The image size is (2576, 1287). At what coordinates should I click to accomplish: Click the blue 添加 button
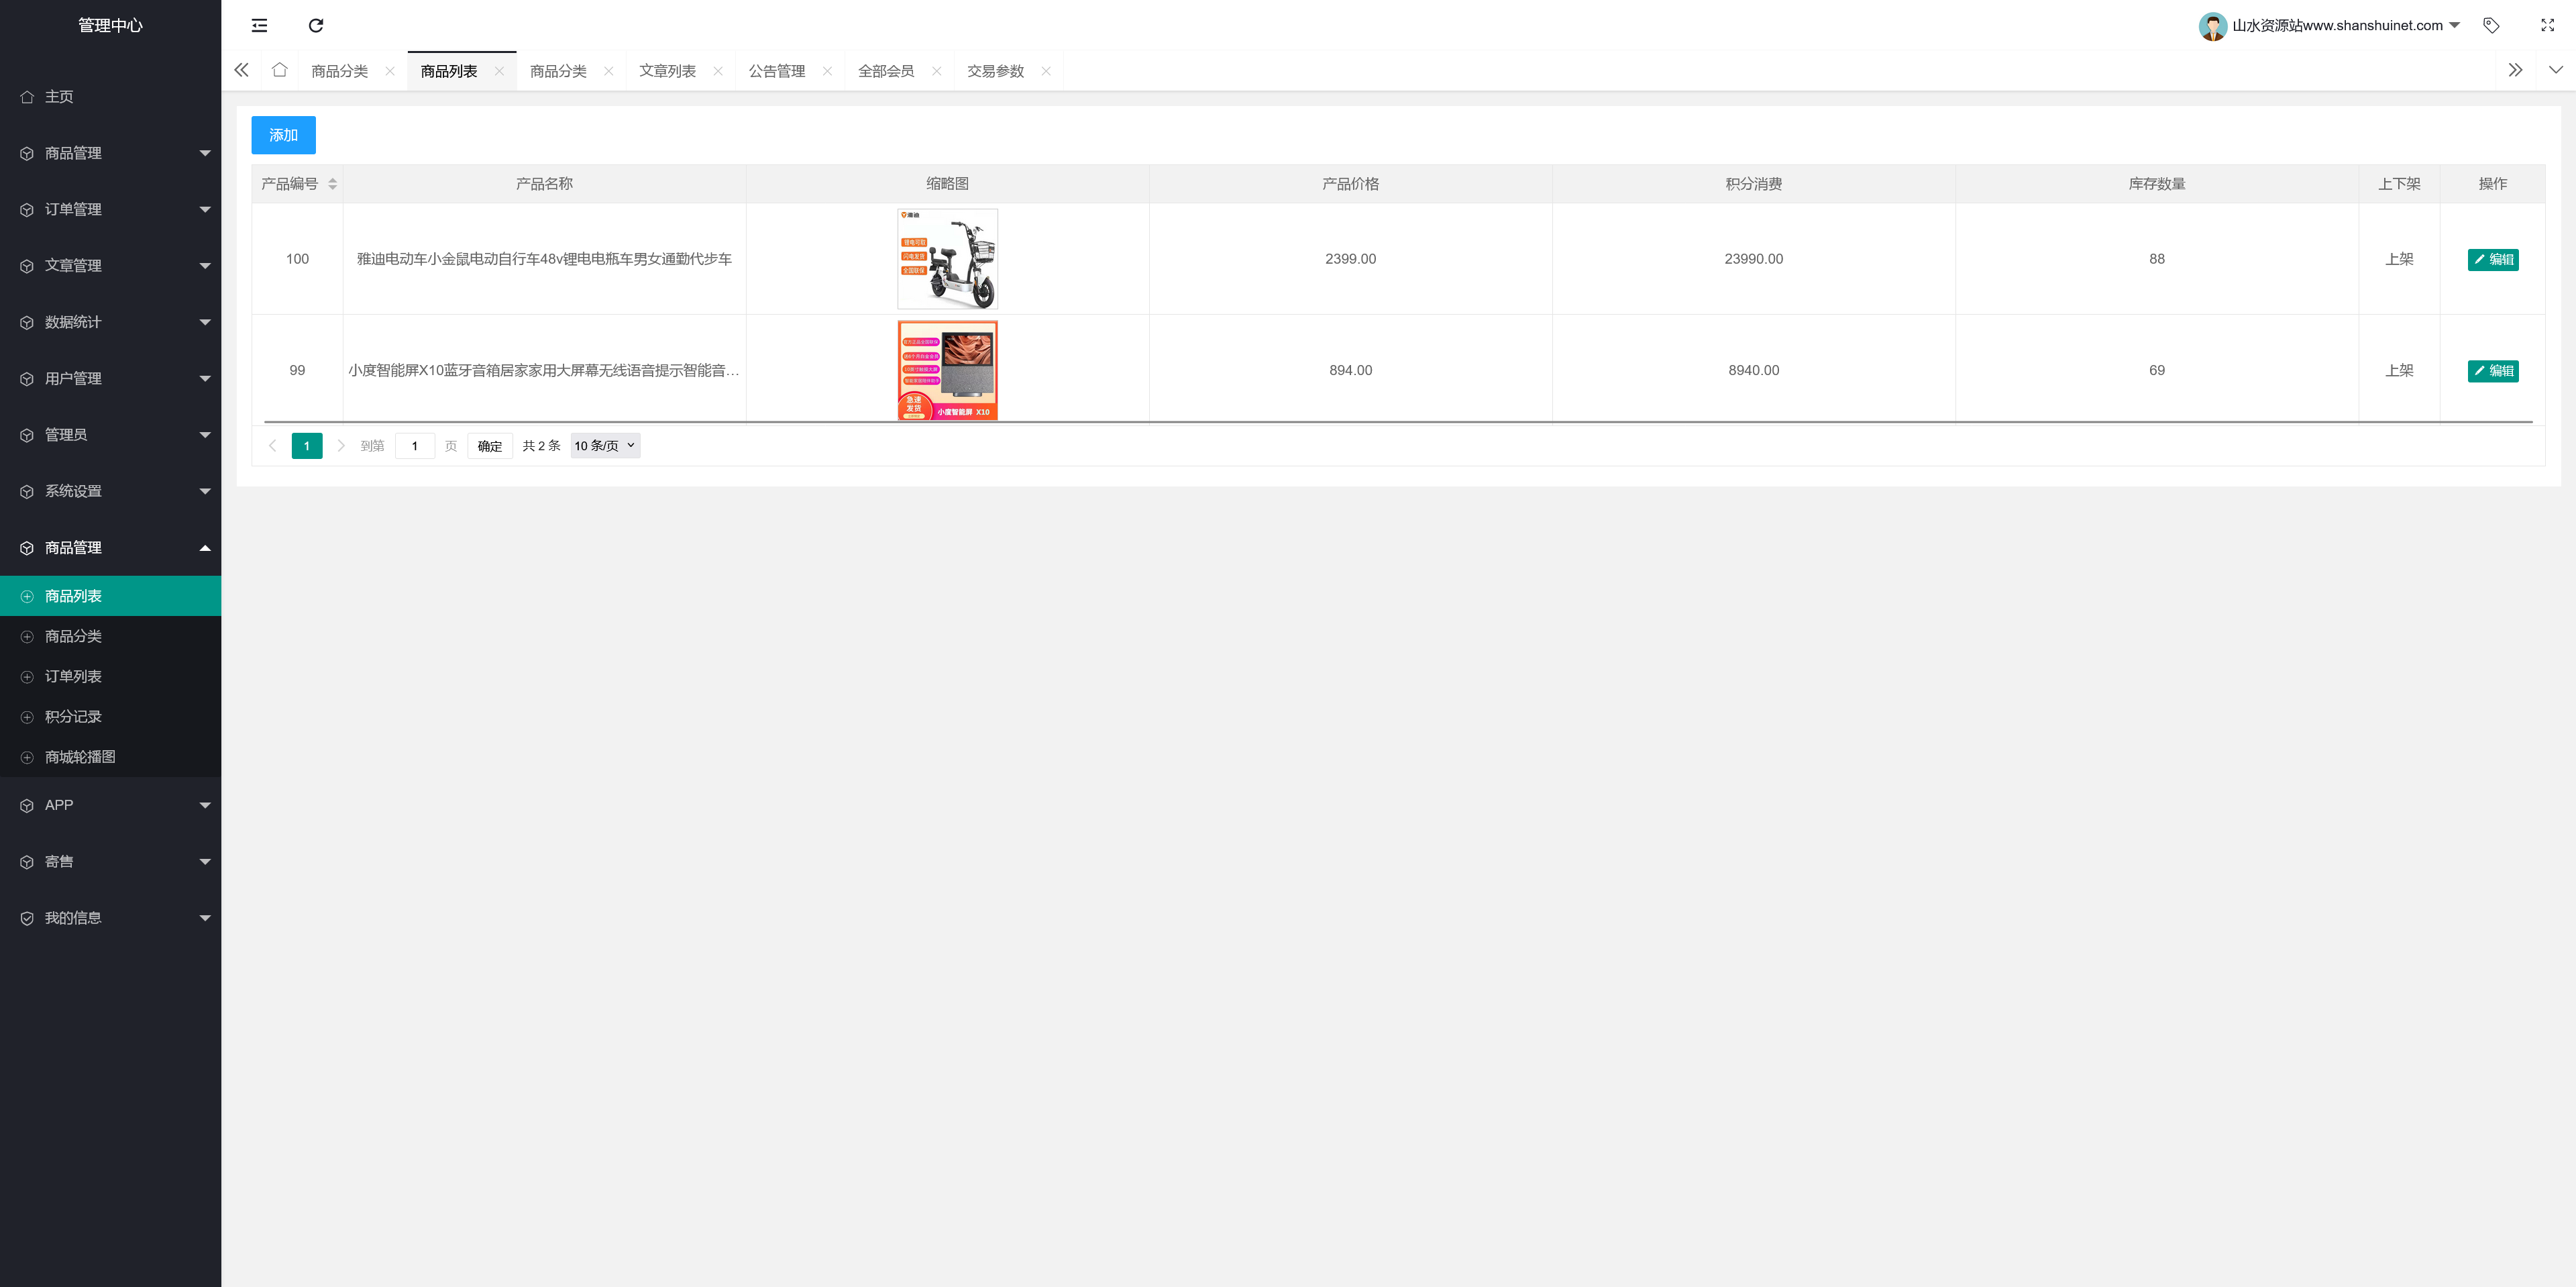point(283,135)
